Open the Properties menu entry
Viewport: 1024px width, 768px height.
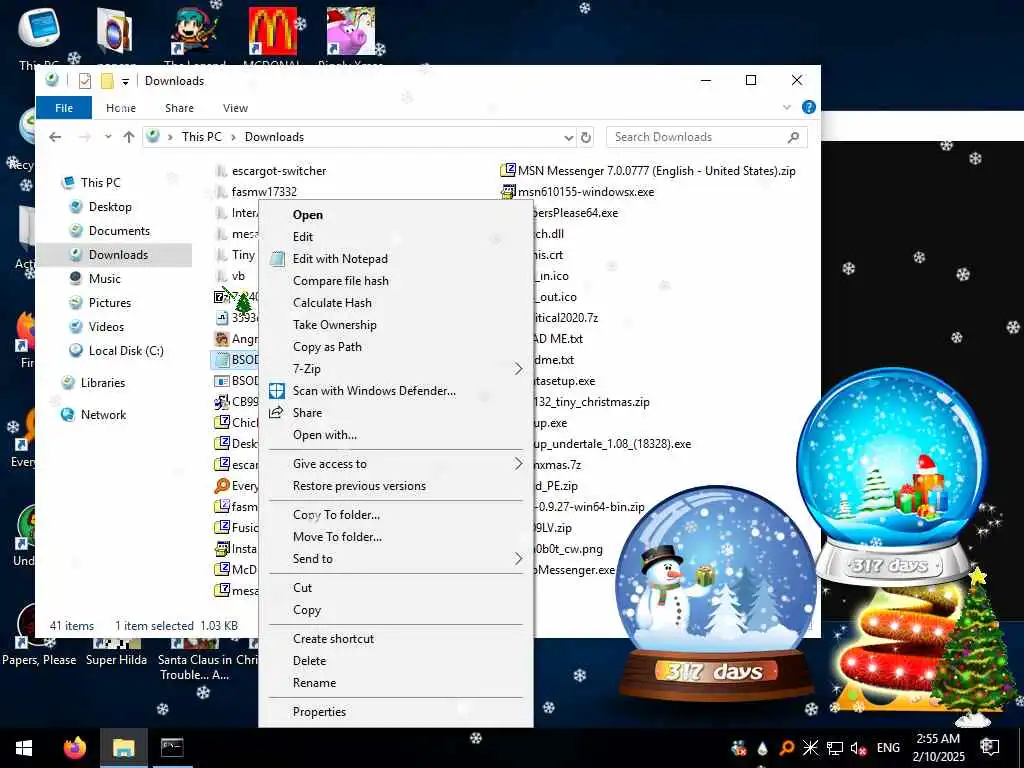click(396, 712)
